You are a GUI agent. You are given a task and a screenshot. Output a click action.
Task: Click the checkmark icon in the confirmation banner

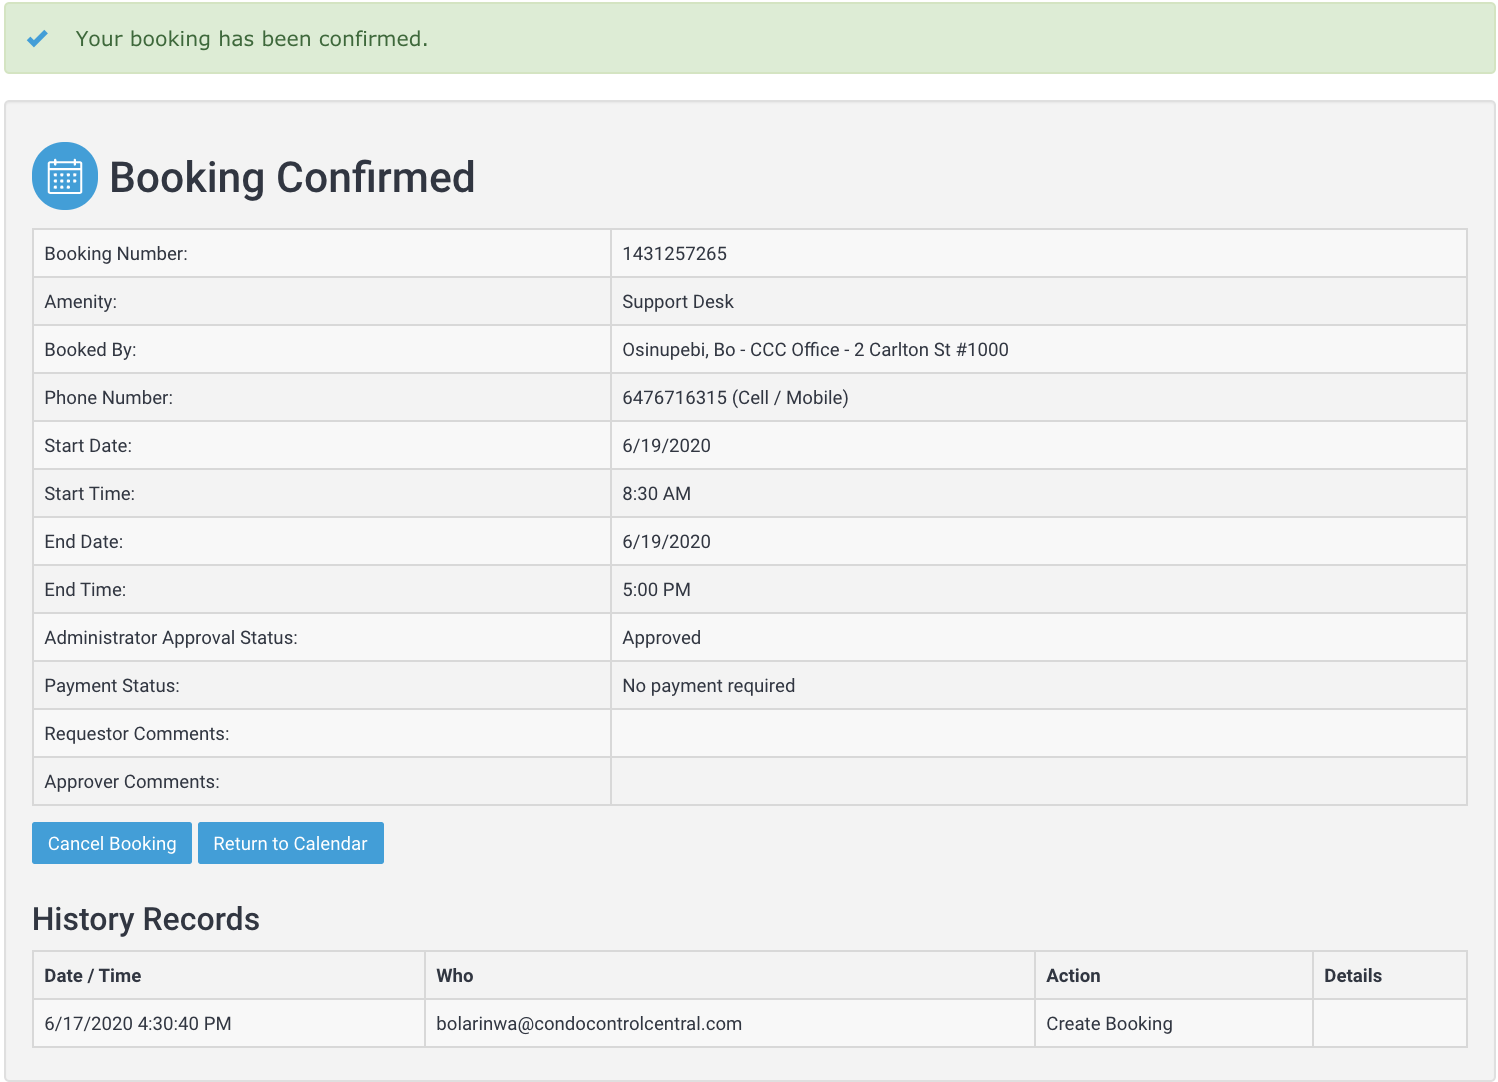coord(37,39)
